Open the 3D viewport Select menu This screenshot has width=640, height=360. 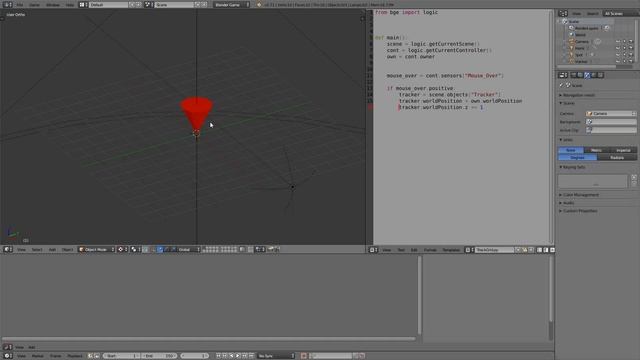click(37, 249)
